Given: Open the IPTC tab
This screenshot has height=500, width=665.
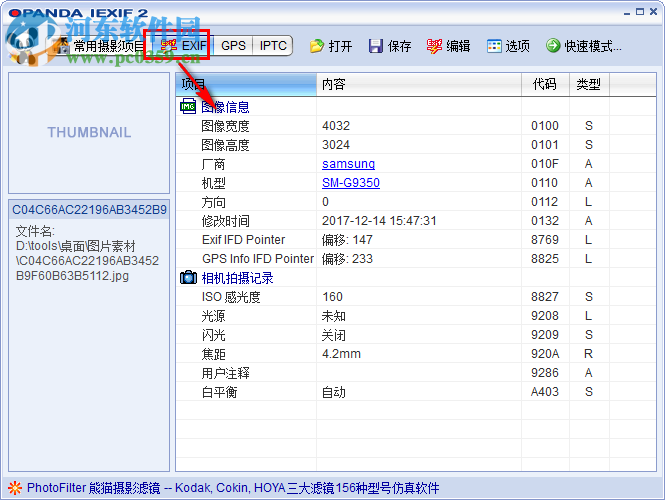Looking at the screenshot, I should click(273, 46).
